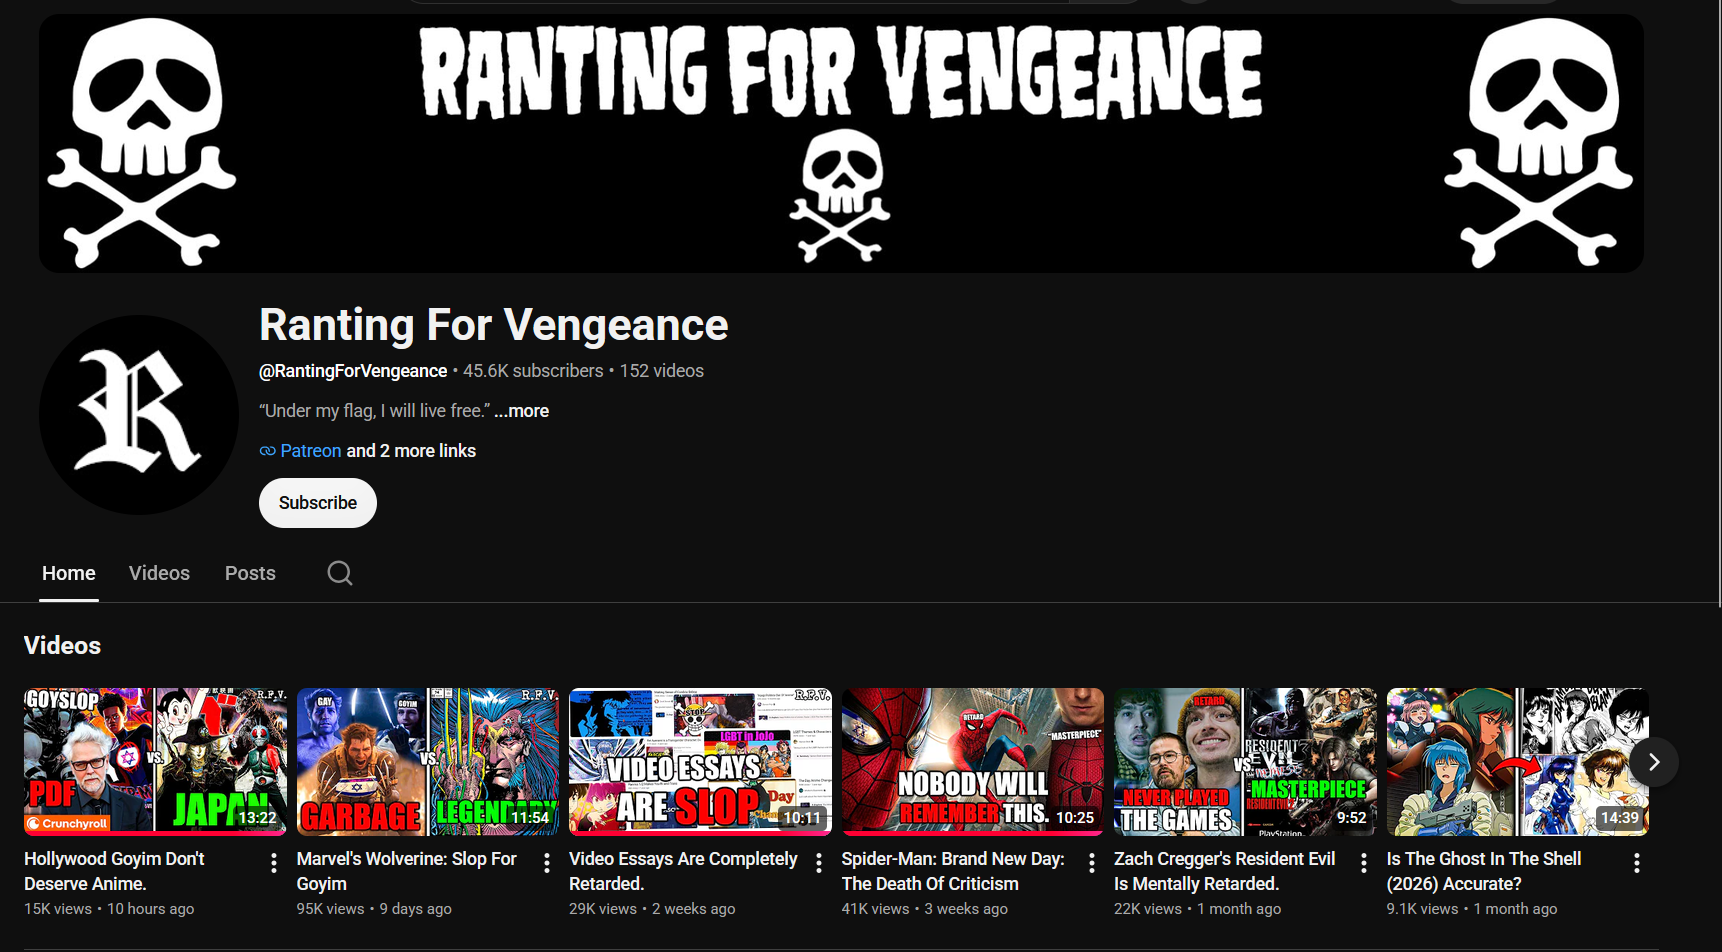The width and height of the screenshot is (1722, 952).
Task: Play the Resident Evil Masterpiece thumbnail
Action: click(x=1245, y=762)
